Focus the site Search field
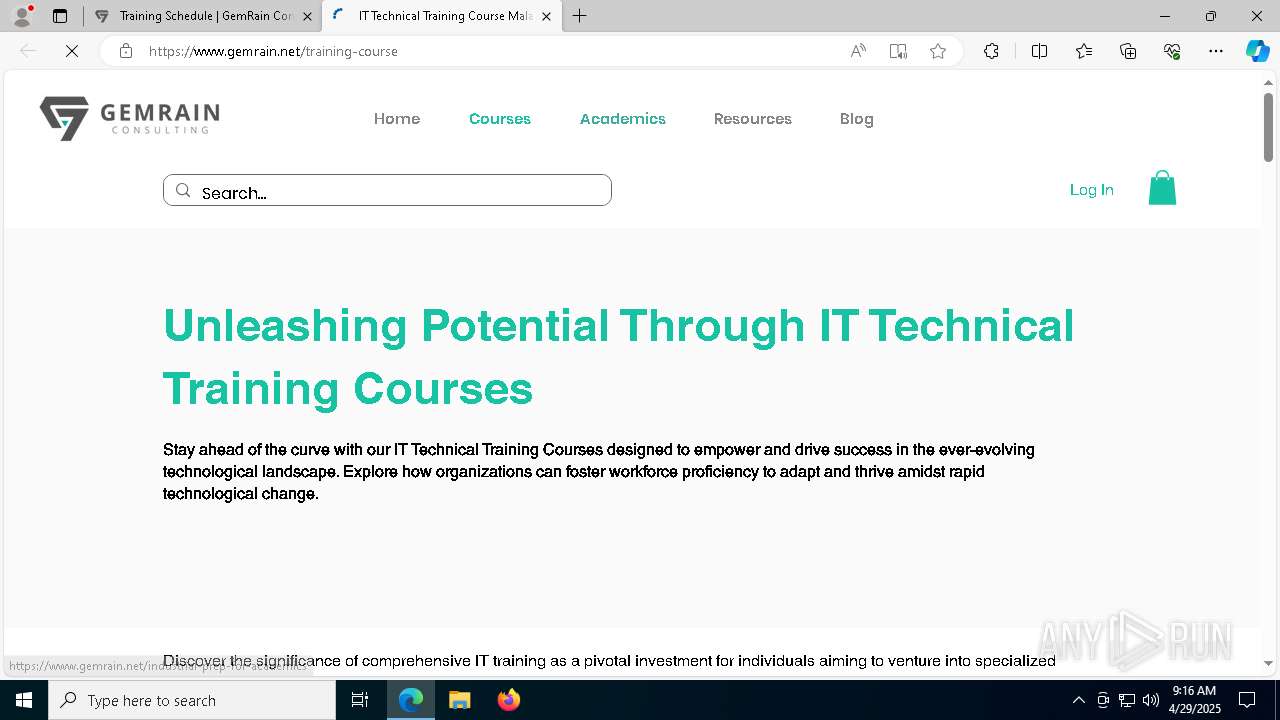The image size is (1280, 720). [x=387, y=190]
